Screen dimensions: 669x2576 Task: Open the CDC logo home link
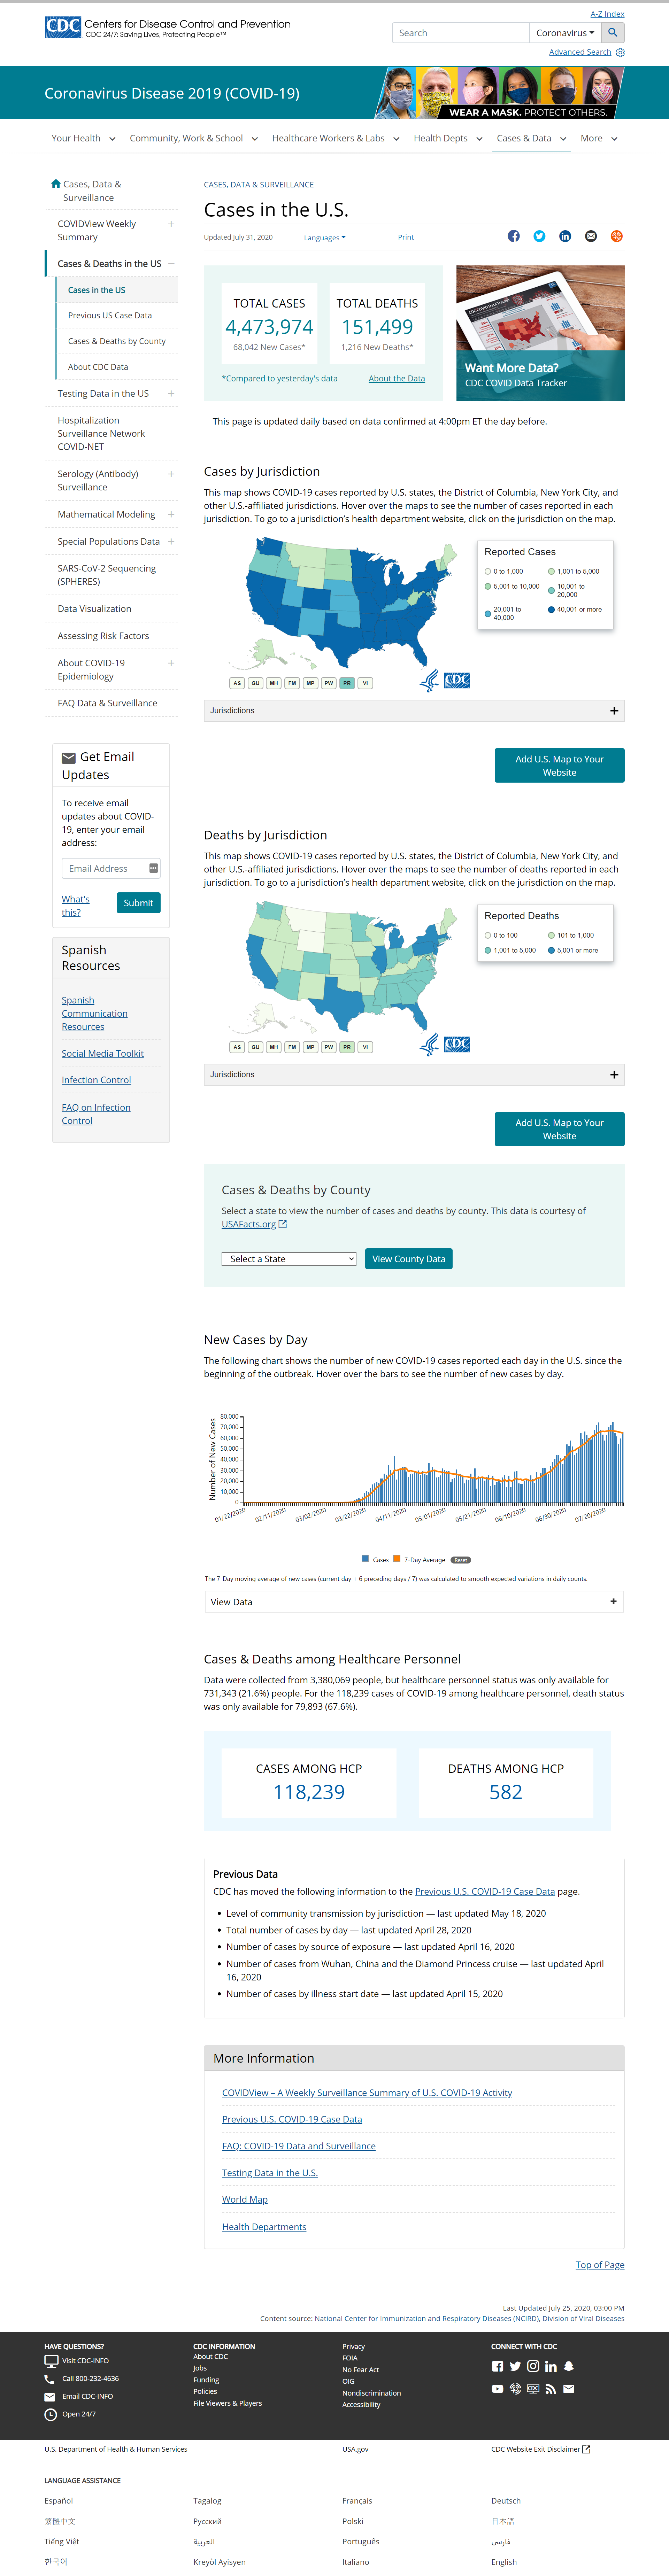[168, 28]
